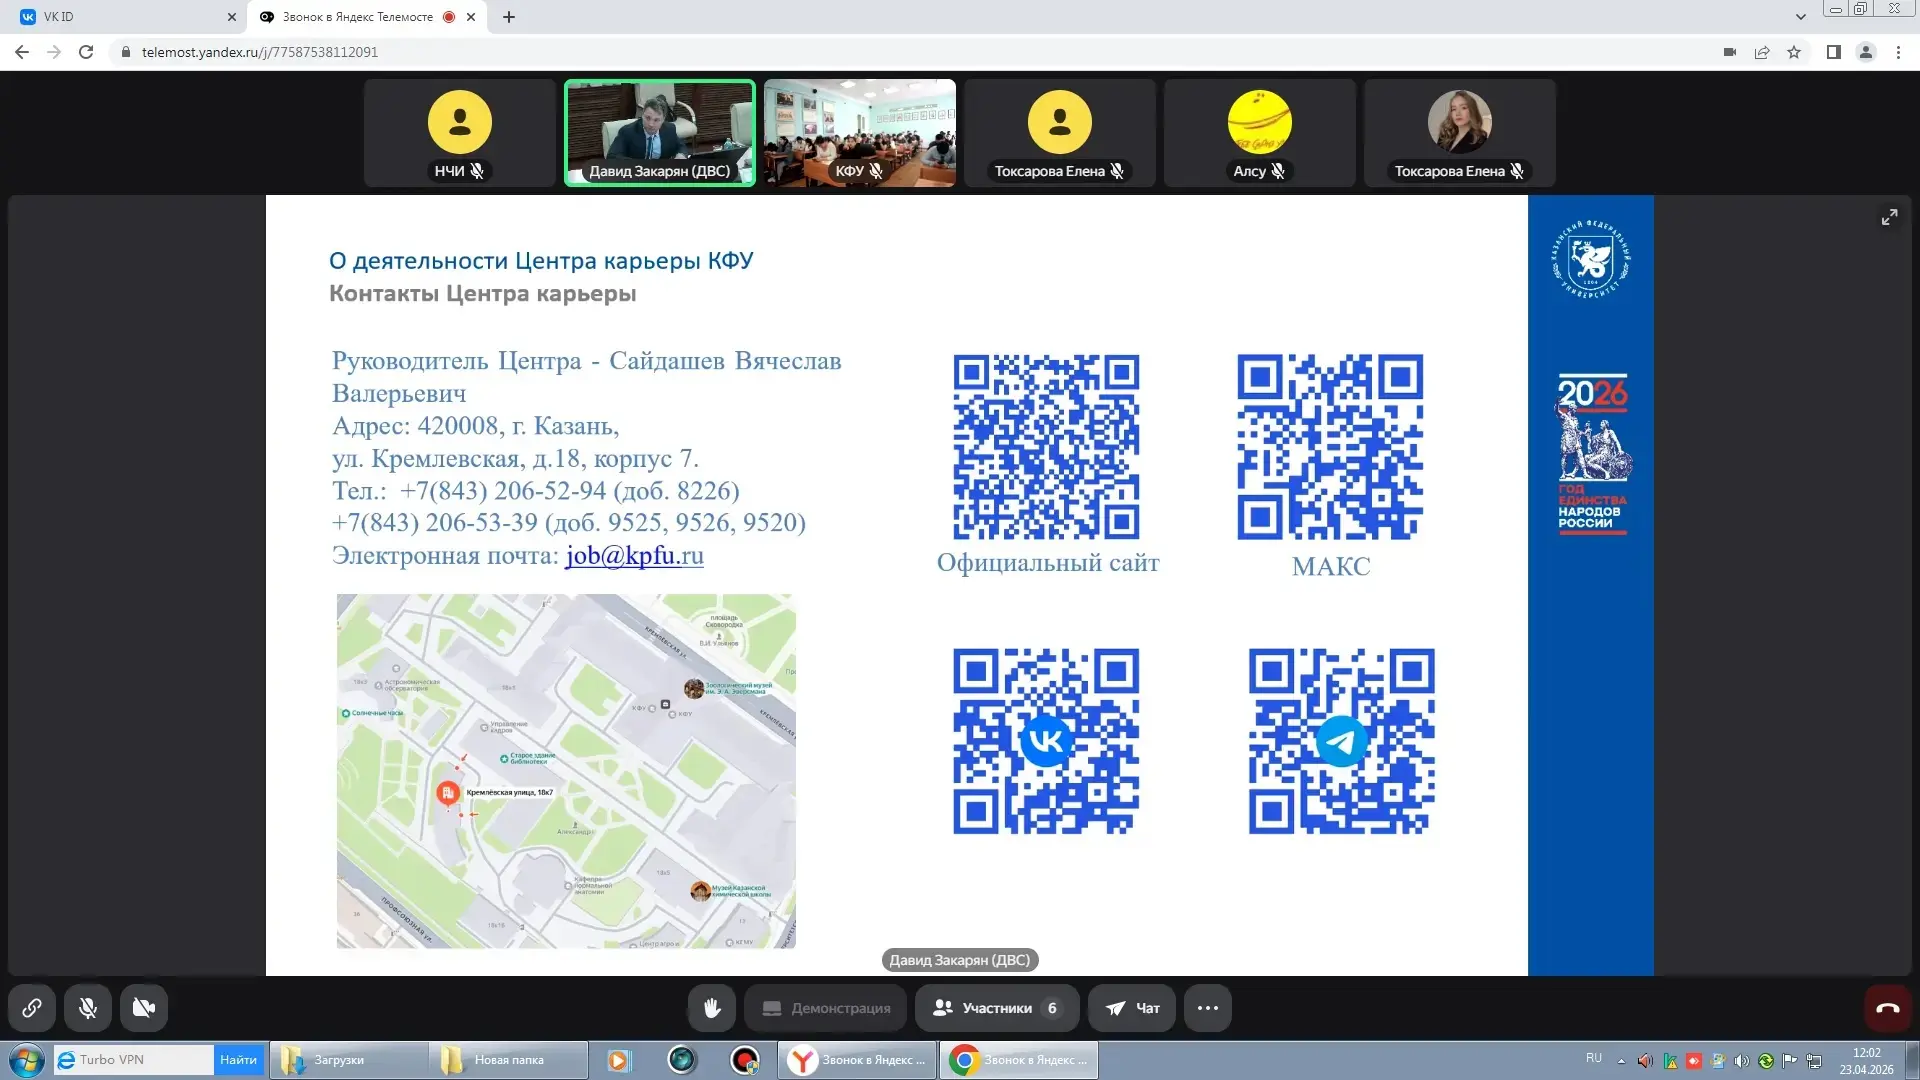Click the Telegram QR code
The width and height of the screenshot is (1920, 1080).
tap(1341, 741)
